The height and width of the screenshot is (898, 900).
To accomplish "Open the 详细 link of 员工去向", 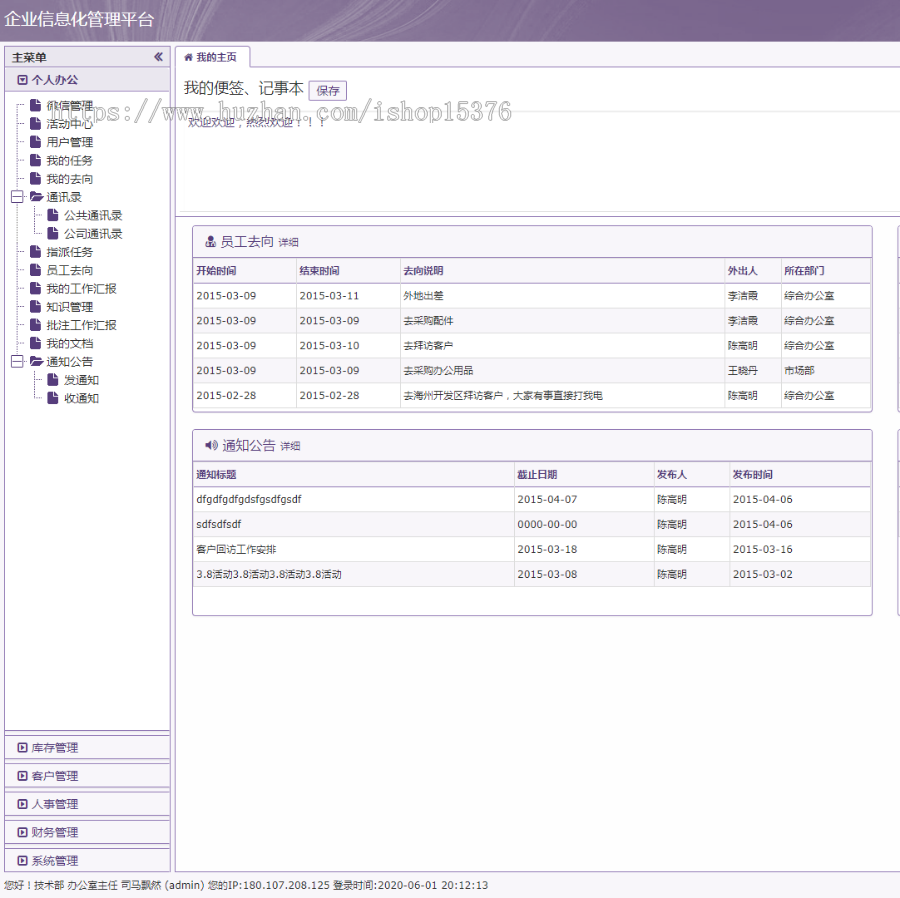I will [288, 241].
